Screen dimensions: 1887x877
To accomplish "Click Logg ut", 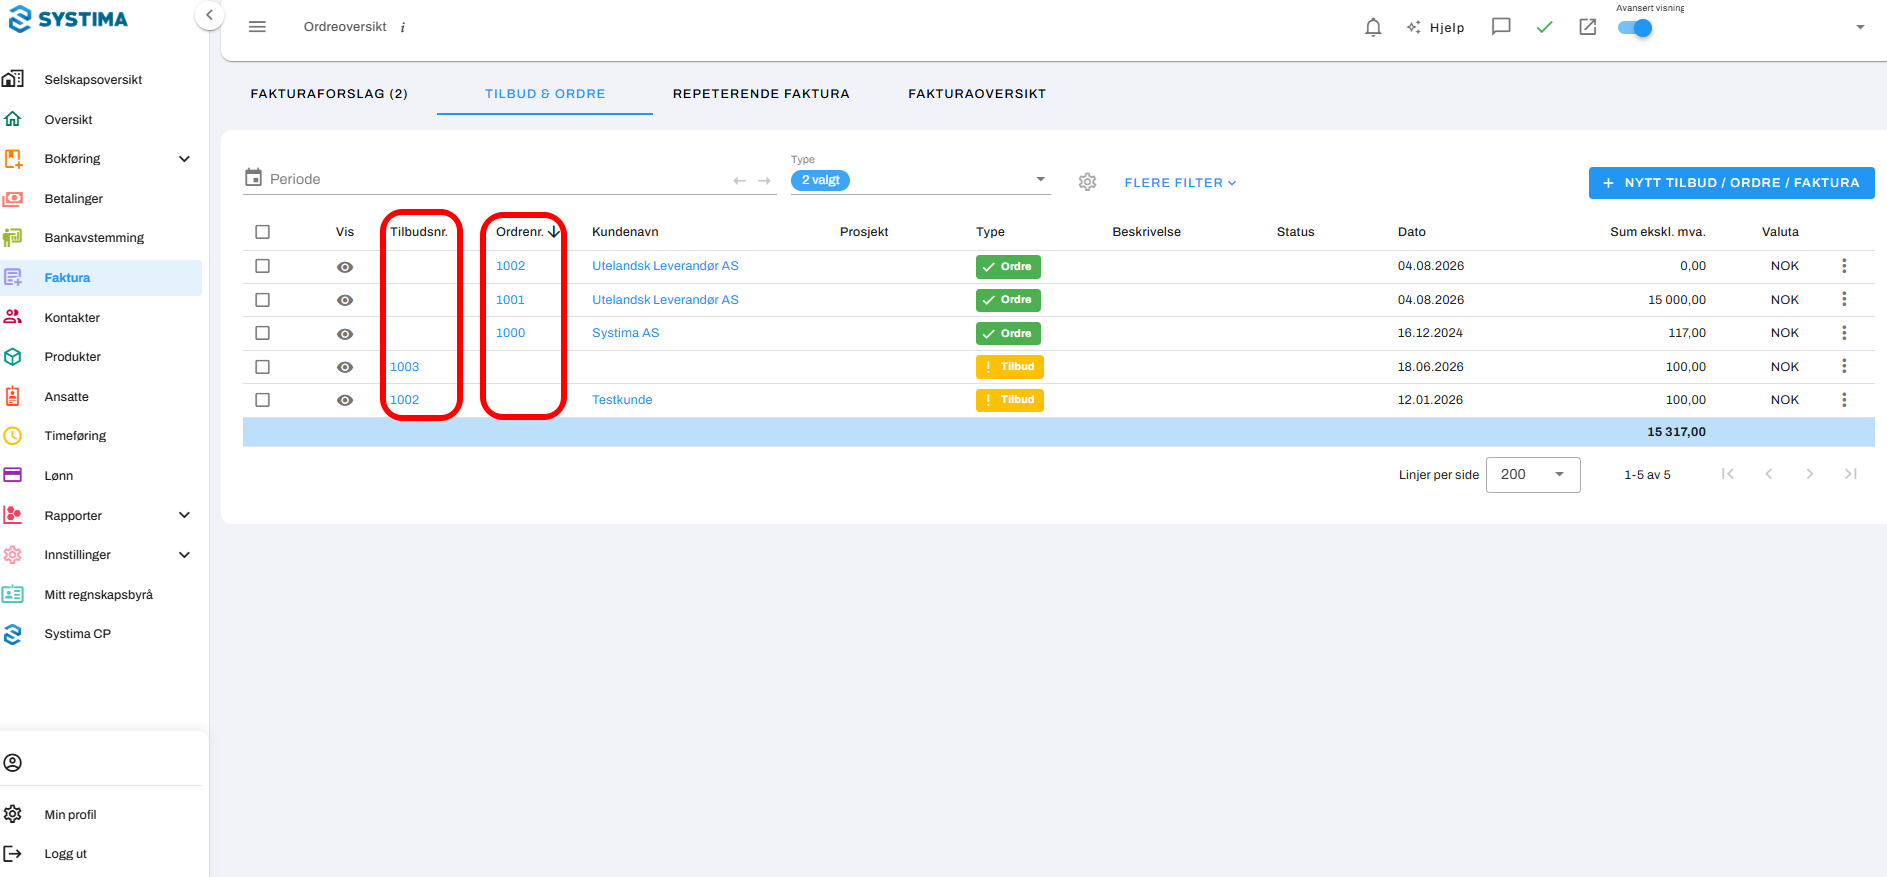I will 65,854.
